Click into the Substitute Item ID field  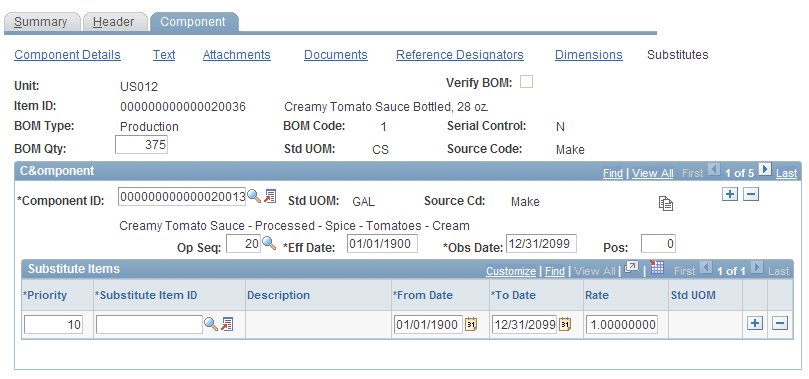tap(150, 325)
